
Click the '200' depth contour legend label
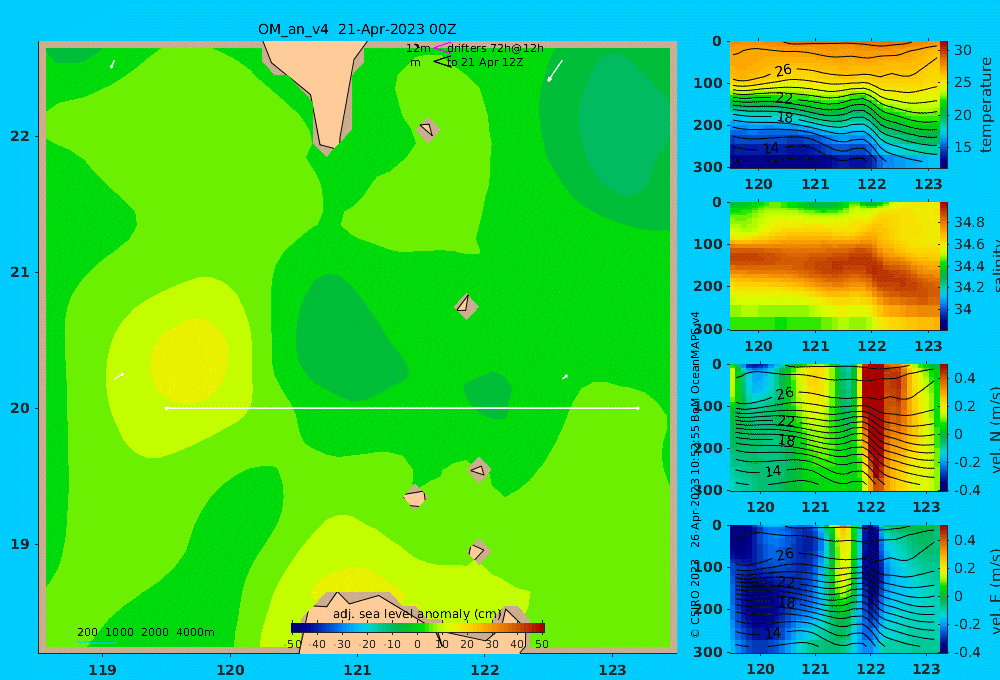tap(87, 632)
